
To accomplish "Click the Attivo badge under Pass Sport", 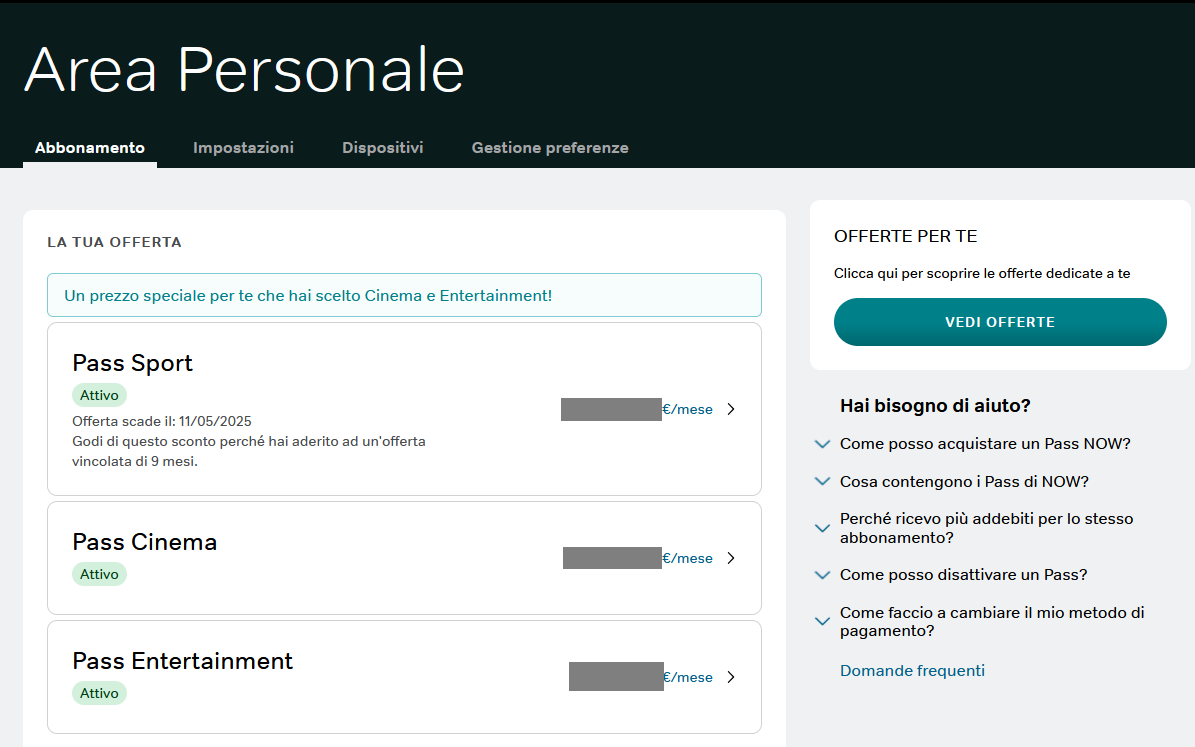I will (x=99, y=395).
